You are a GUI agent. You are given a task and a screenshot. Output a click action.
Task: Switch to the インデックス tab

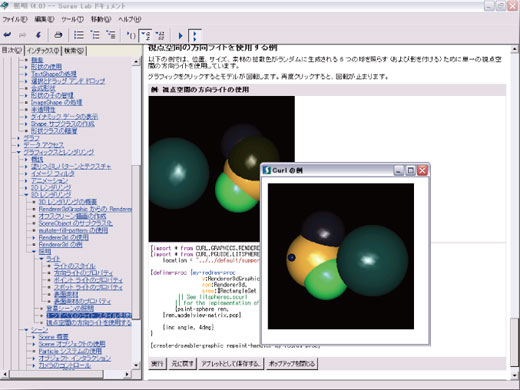pos(43,51)
